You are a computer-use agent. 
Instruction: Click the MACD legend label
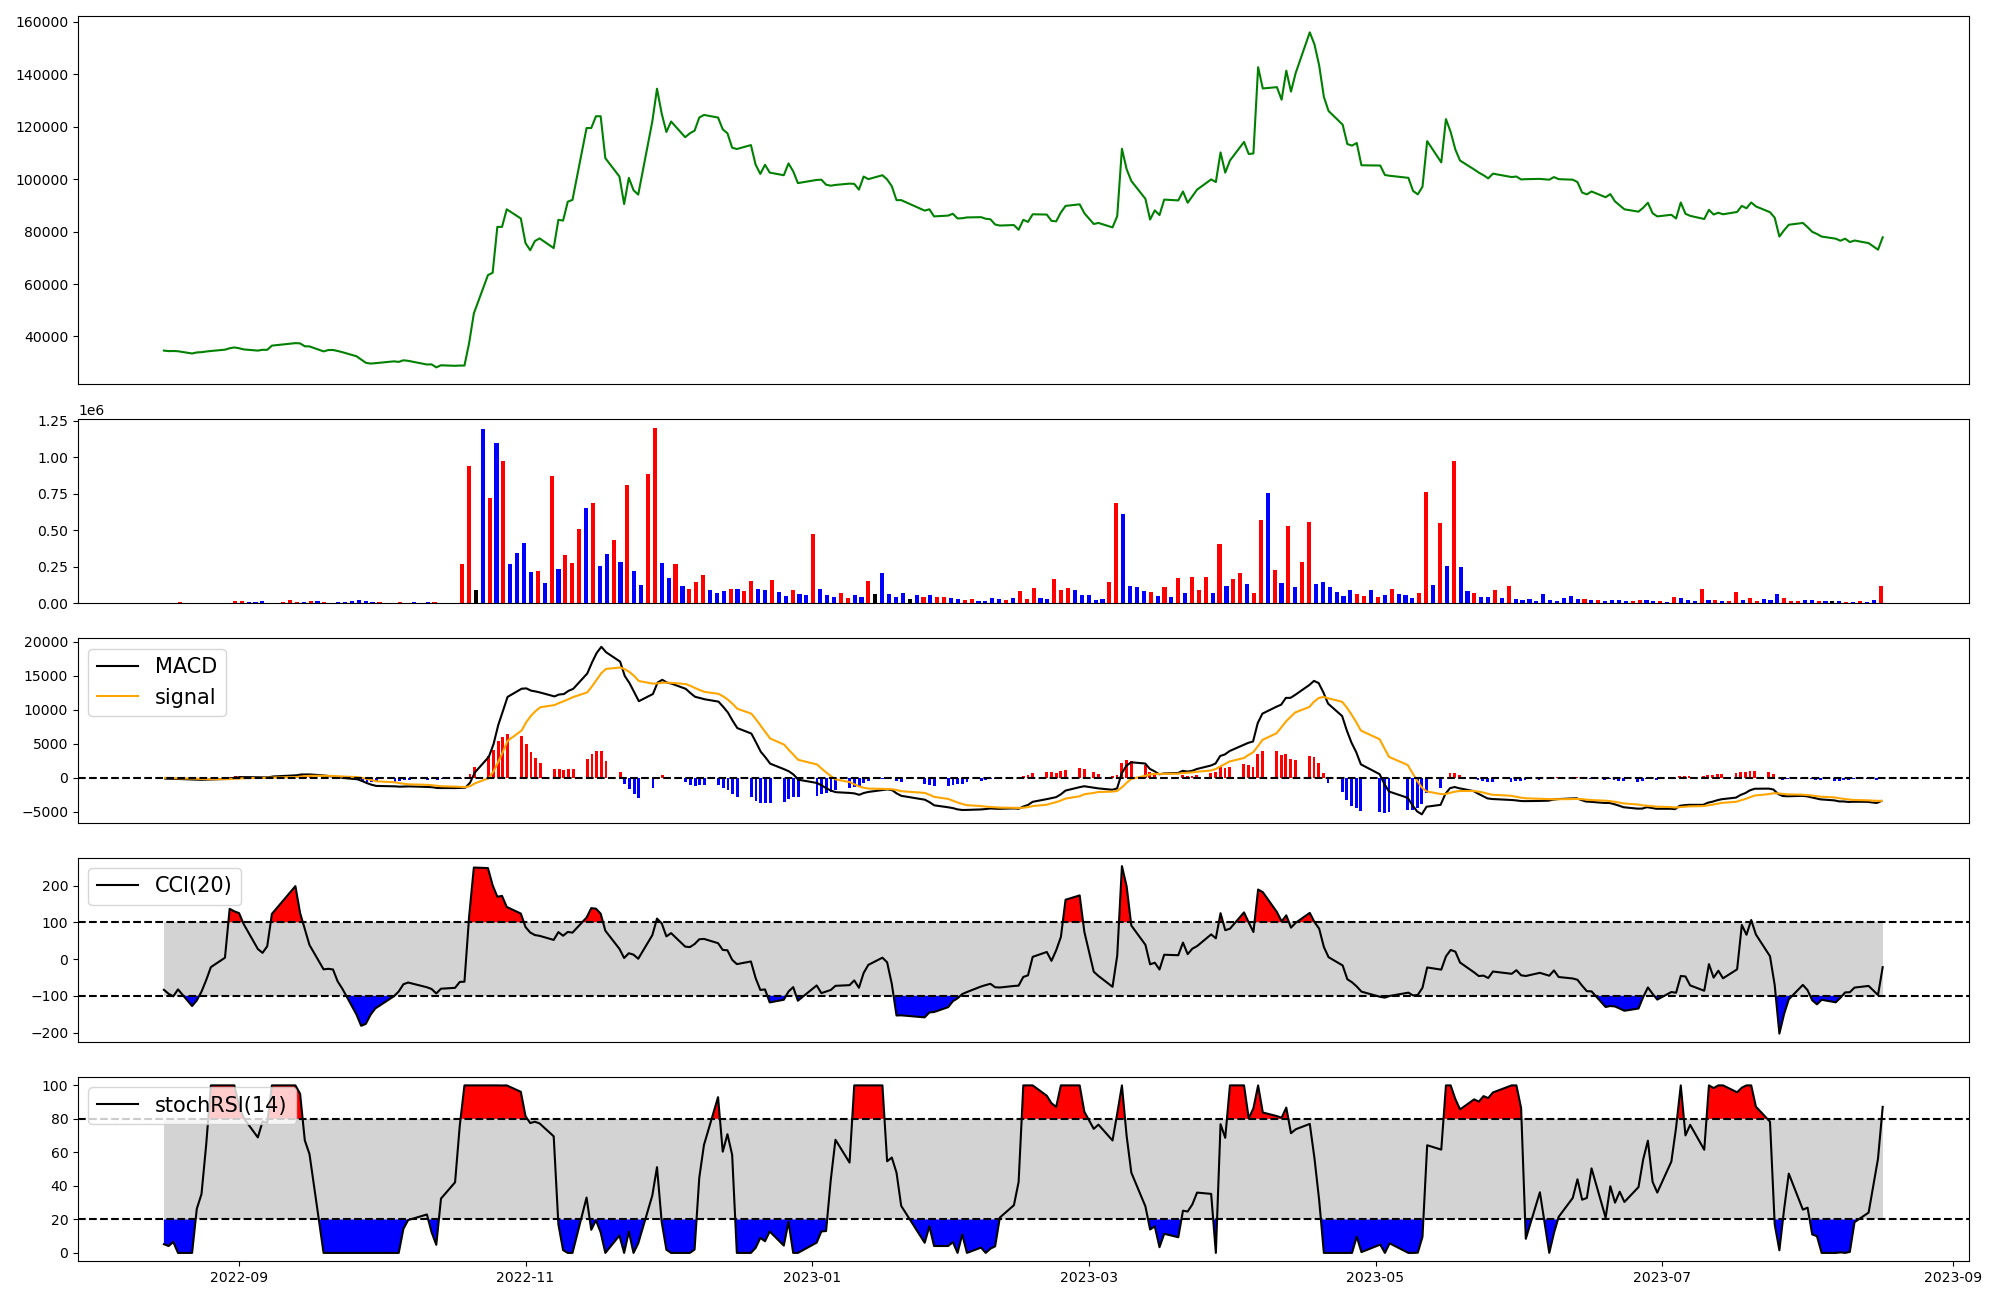[185, 666]
